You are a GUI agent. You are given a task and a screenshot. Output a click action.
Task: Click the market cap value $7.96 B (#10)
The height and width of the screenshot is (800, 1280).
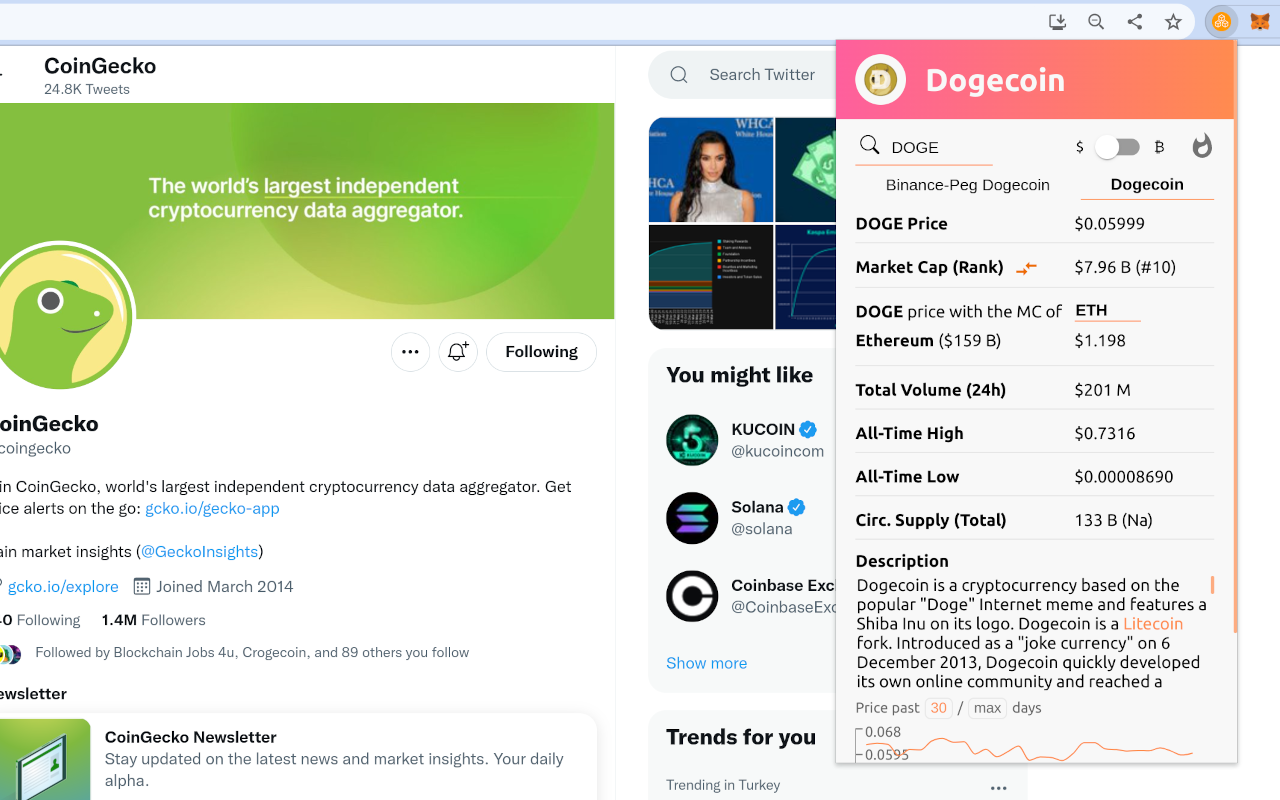pyautogui.click(x=1125, y=267)
